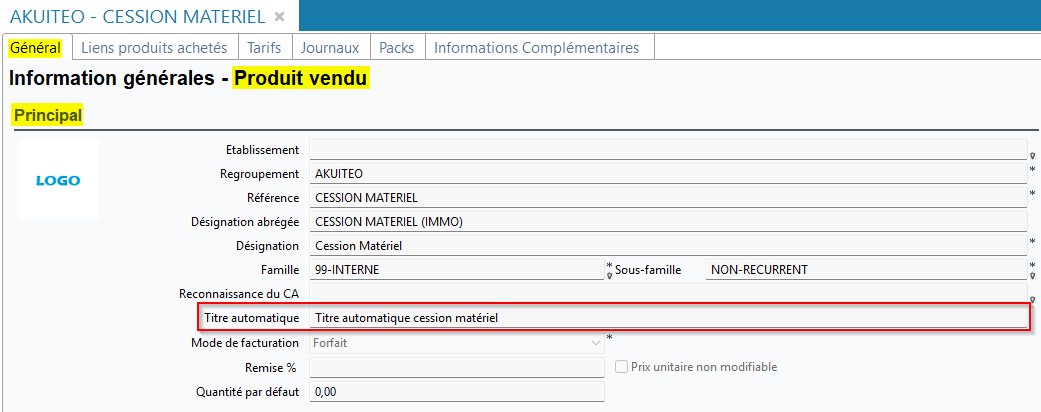The height and width of the screenshot is (412, 1041).
Task: Enable Prix unitaire non modifiable checkbox
Action: pyautogui.click(x=621, y=367)
